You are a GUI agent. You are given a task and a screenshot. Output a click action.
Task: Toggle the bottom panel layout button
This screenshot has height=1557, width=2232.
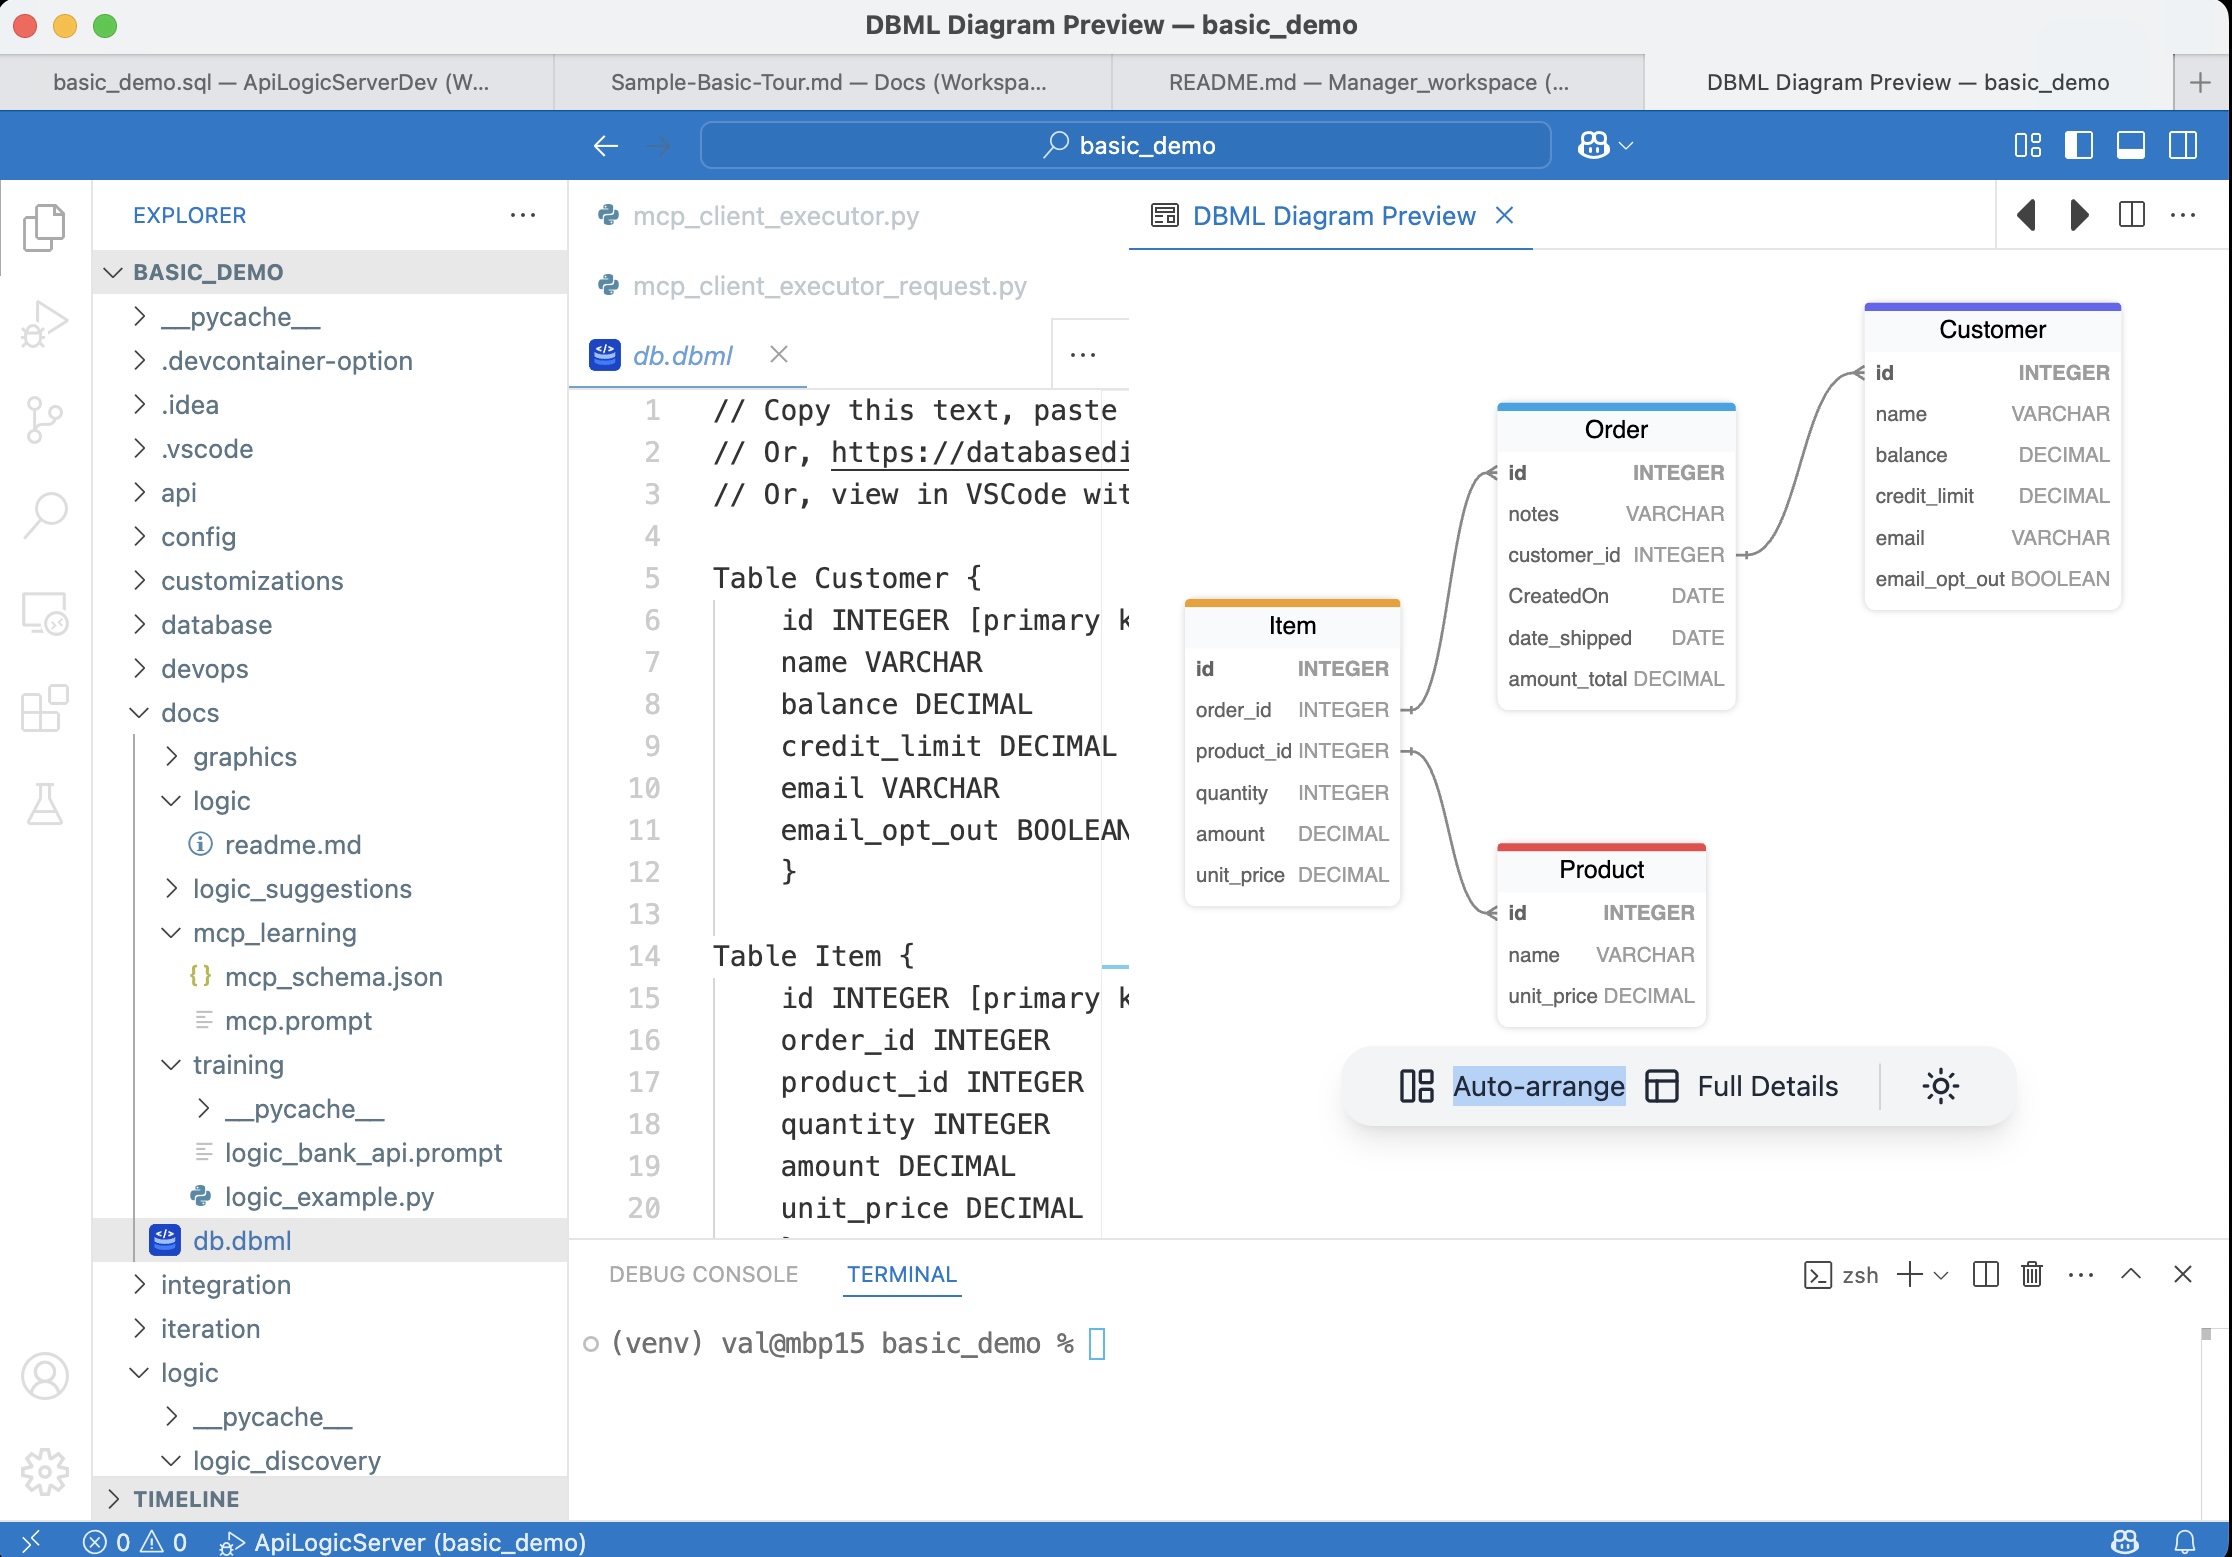2130,146
